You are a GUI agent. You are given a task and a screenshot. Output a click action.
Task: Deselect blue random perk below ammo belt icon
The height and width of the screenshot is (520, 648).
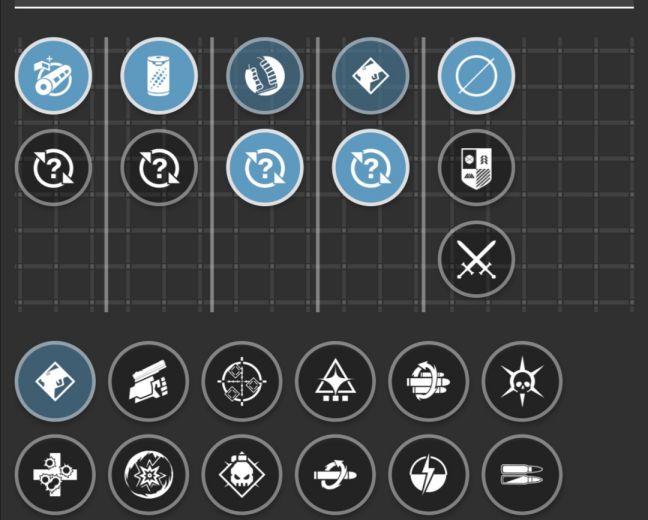[265, 167]
